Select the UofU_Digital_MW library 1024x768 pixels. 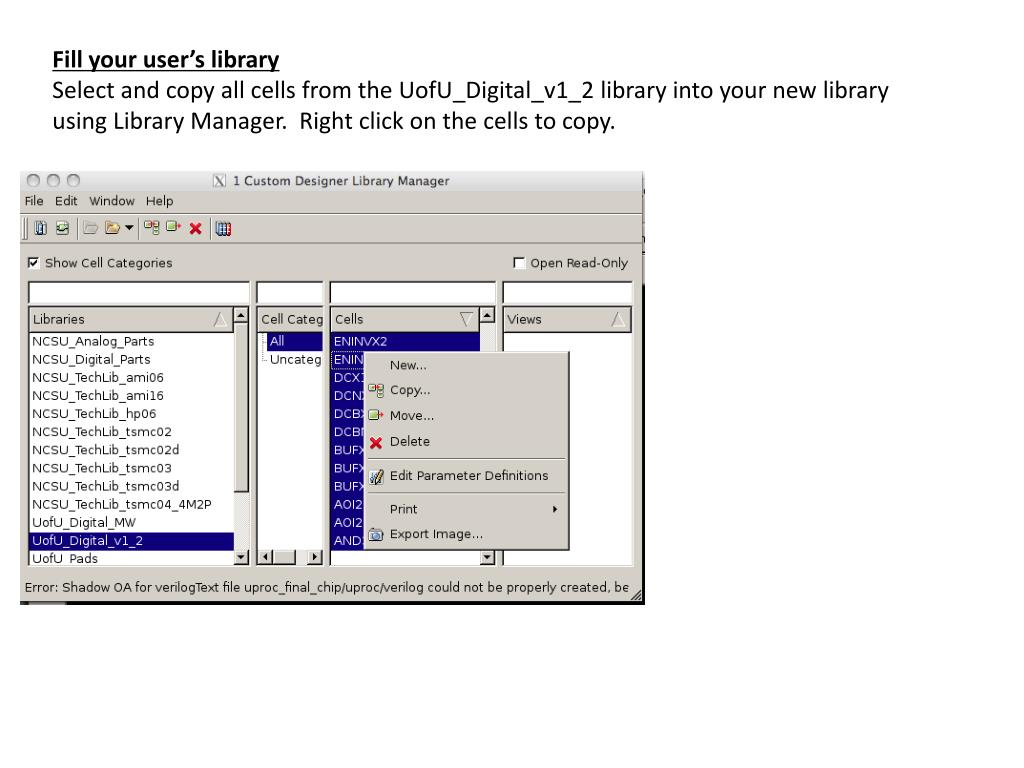[x=132, y=522]
